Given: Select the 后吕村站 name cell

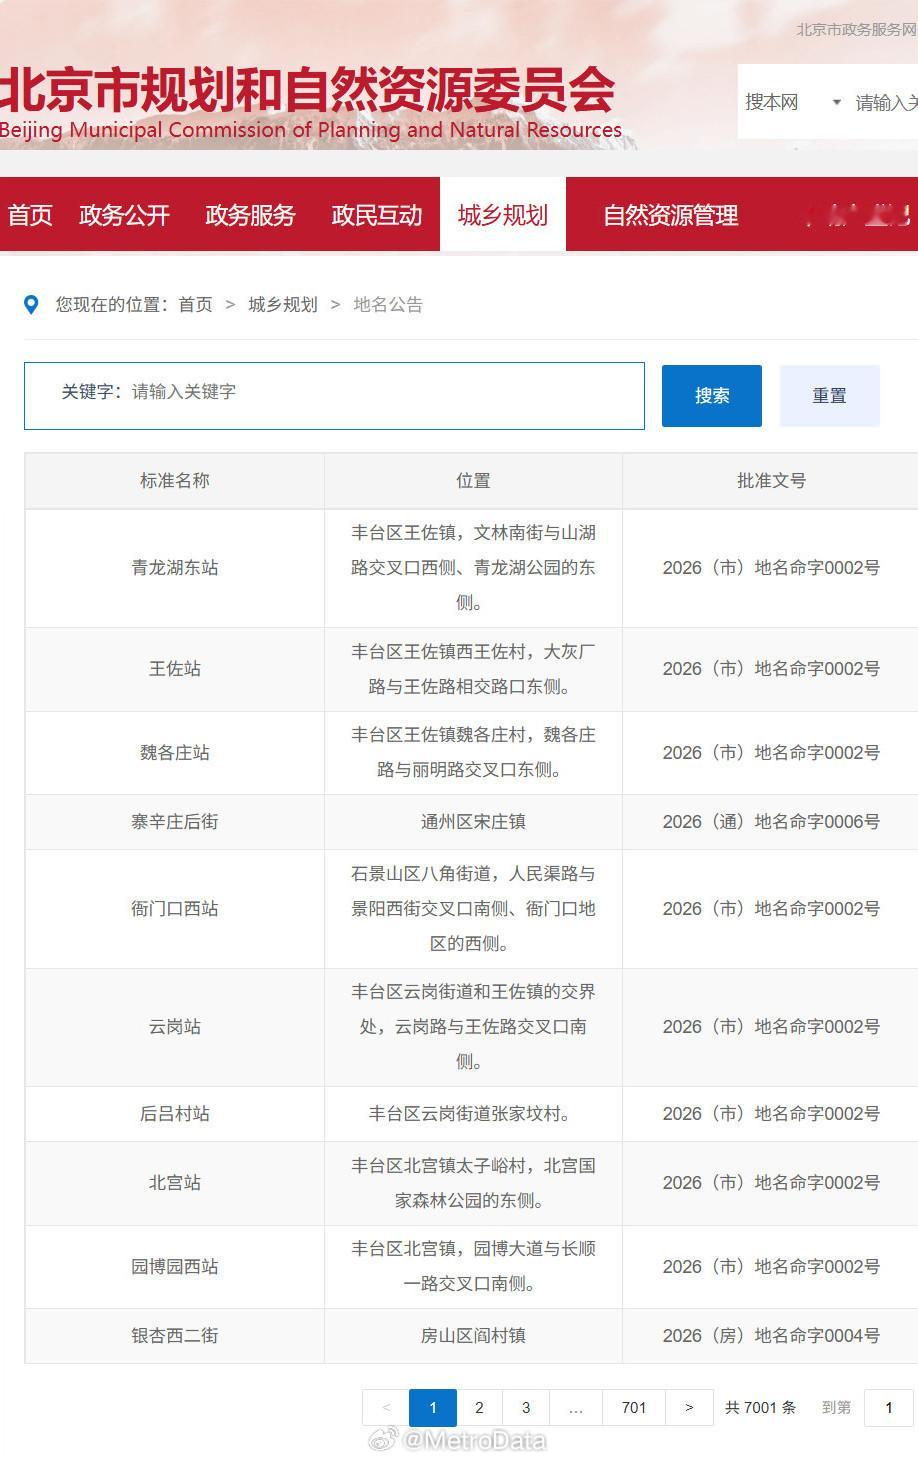Looking at the screenshot, I should (x=175, y=1114).
